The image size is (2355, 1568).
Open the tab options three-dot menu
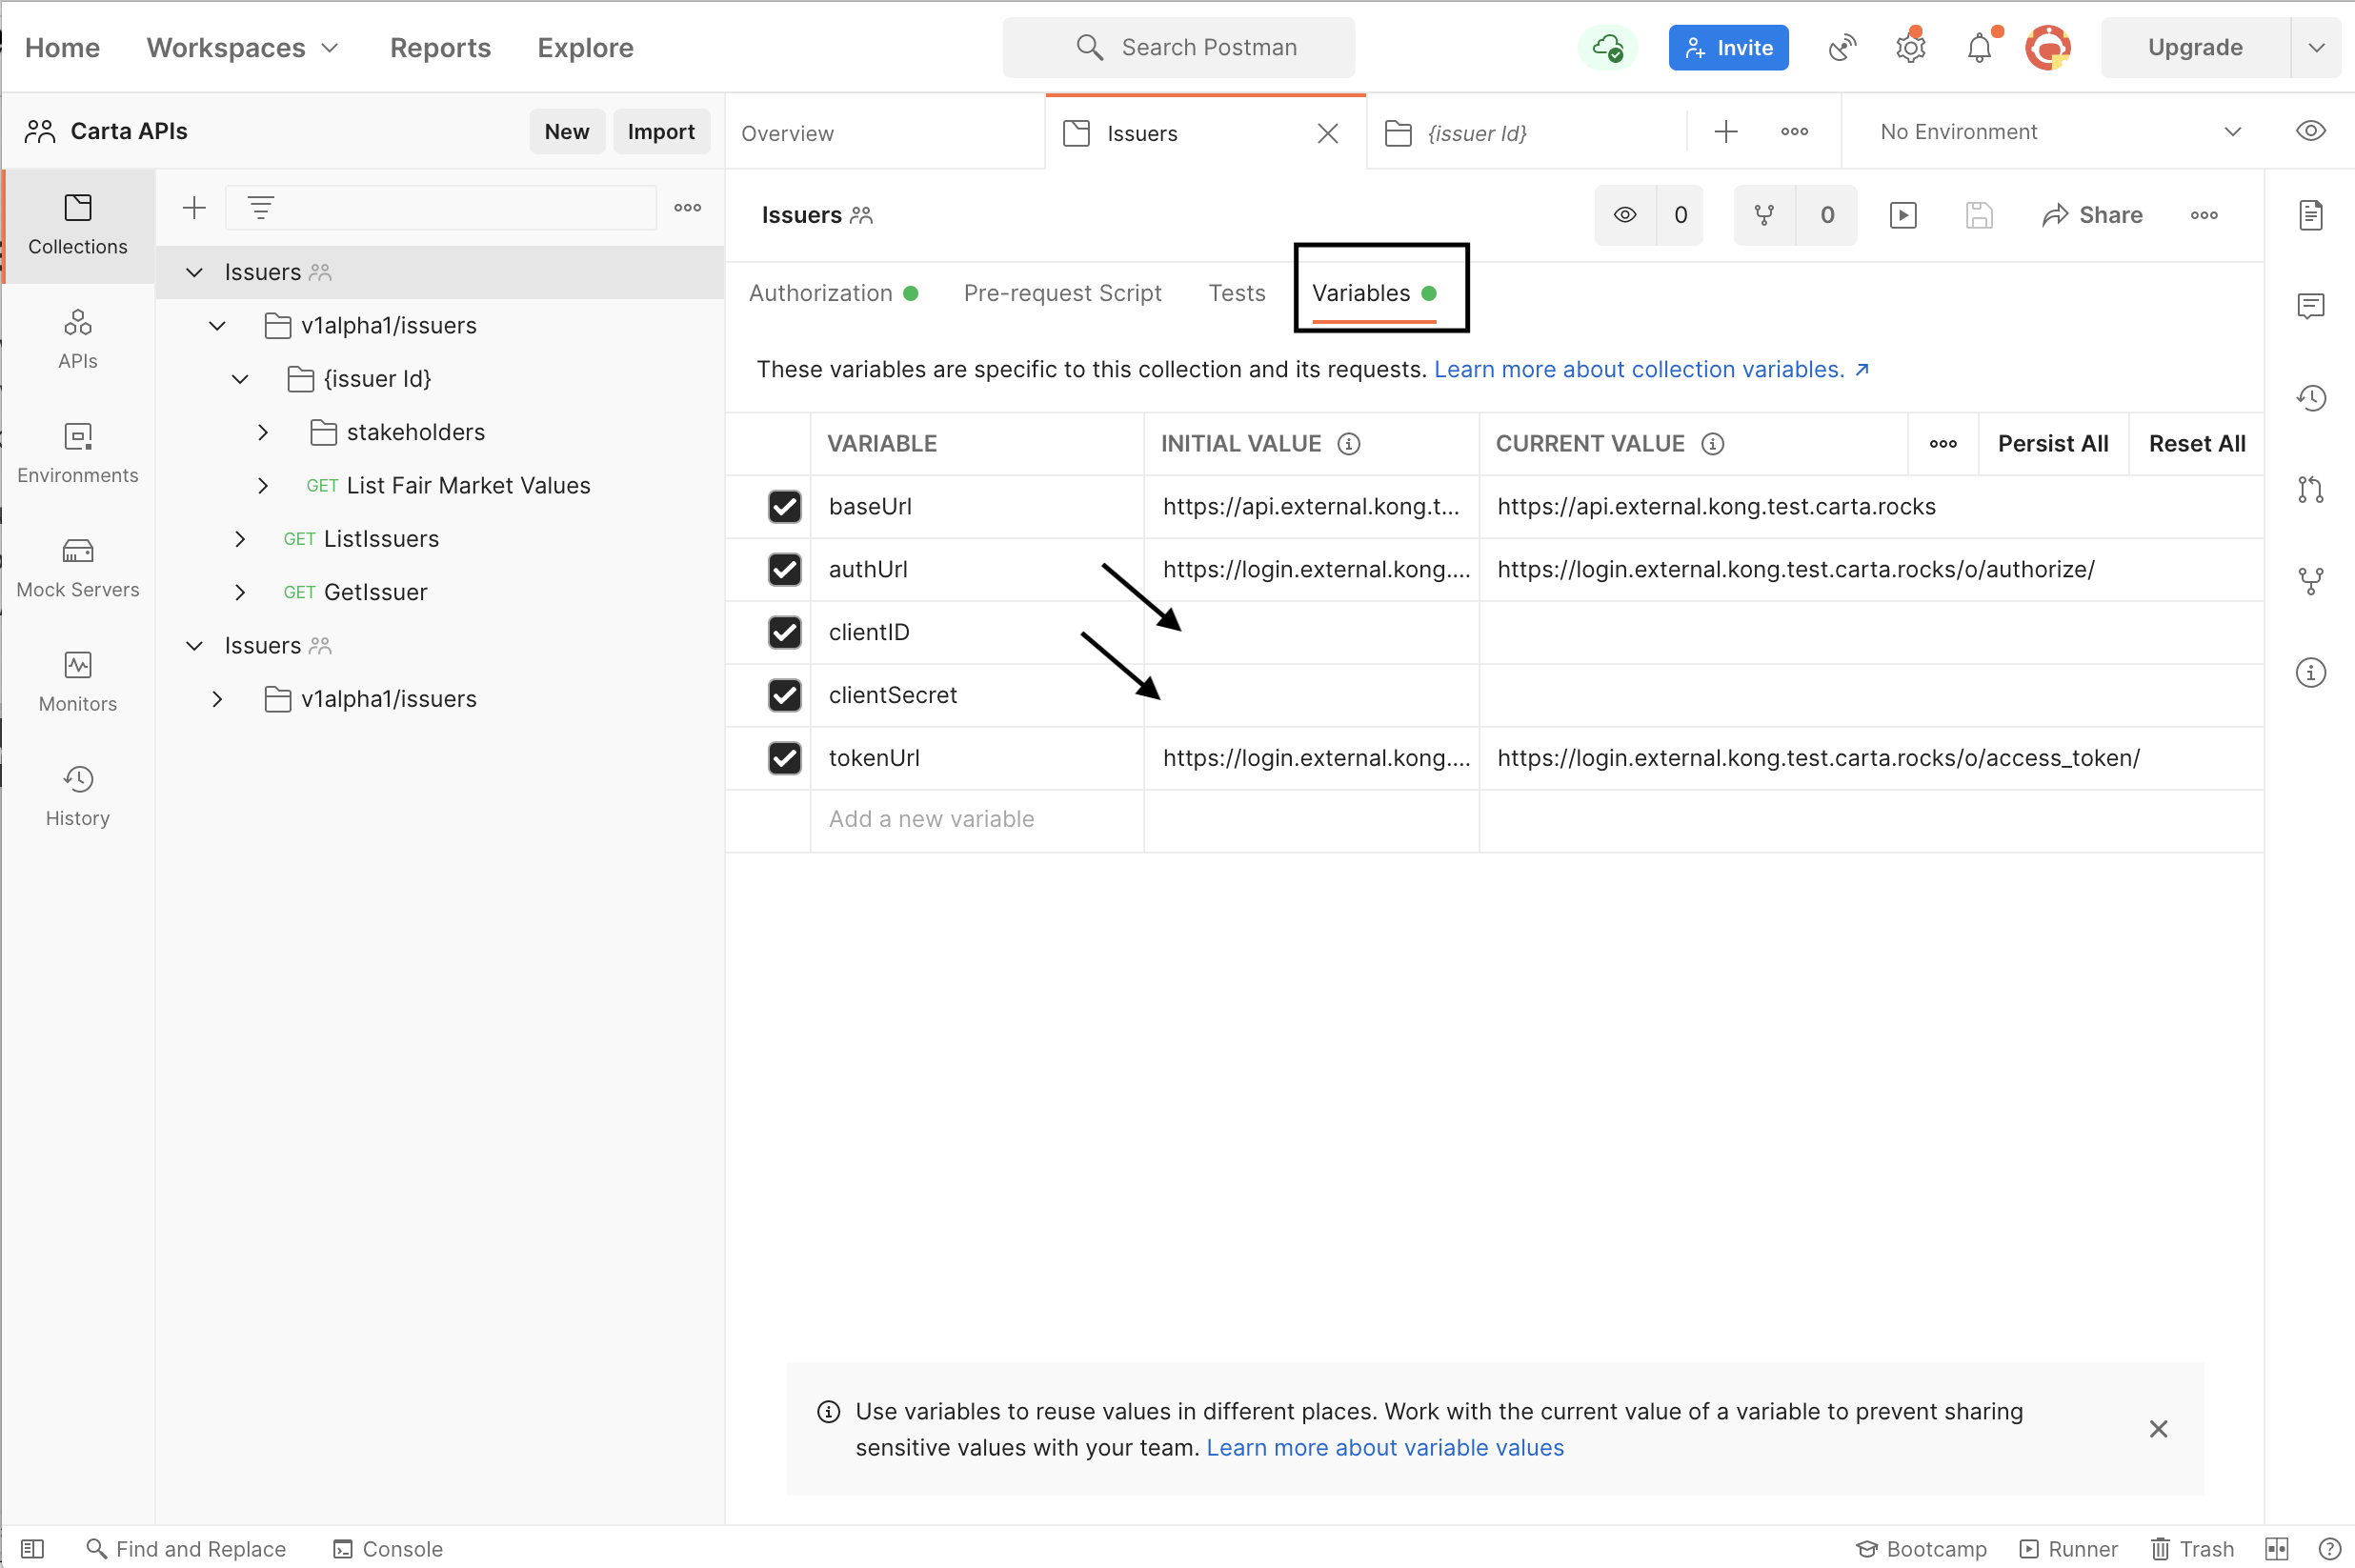point(1794,131)
